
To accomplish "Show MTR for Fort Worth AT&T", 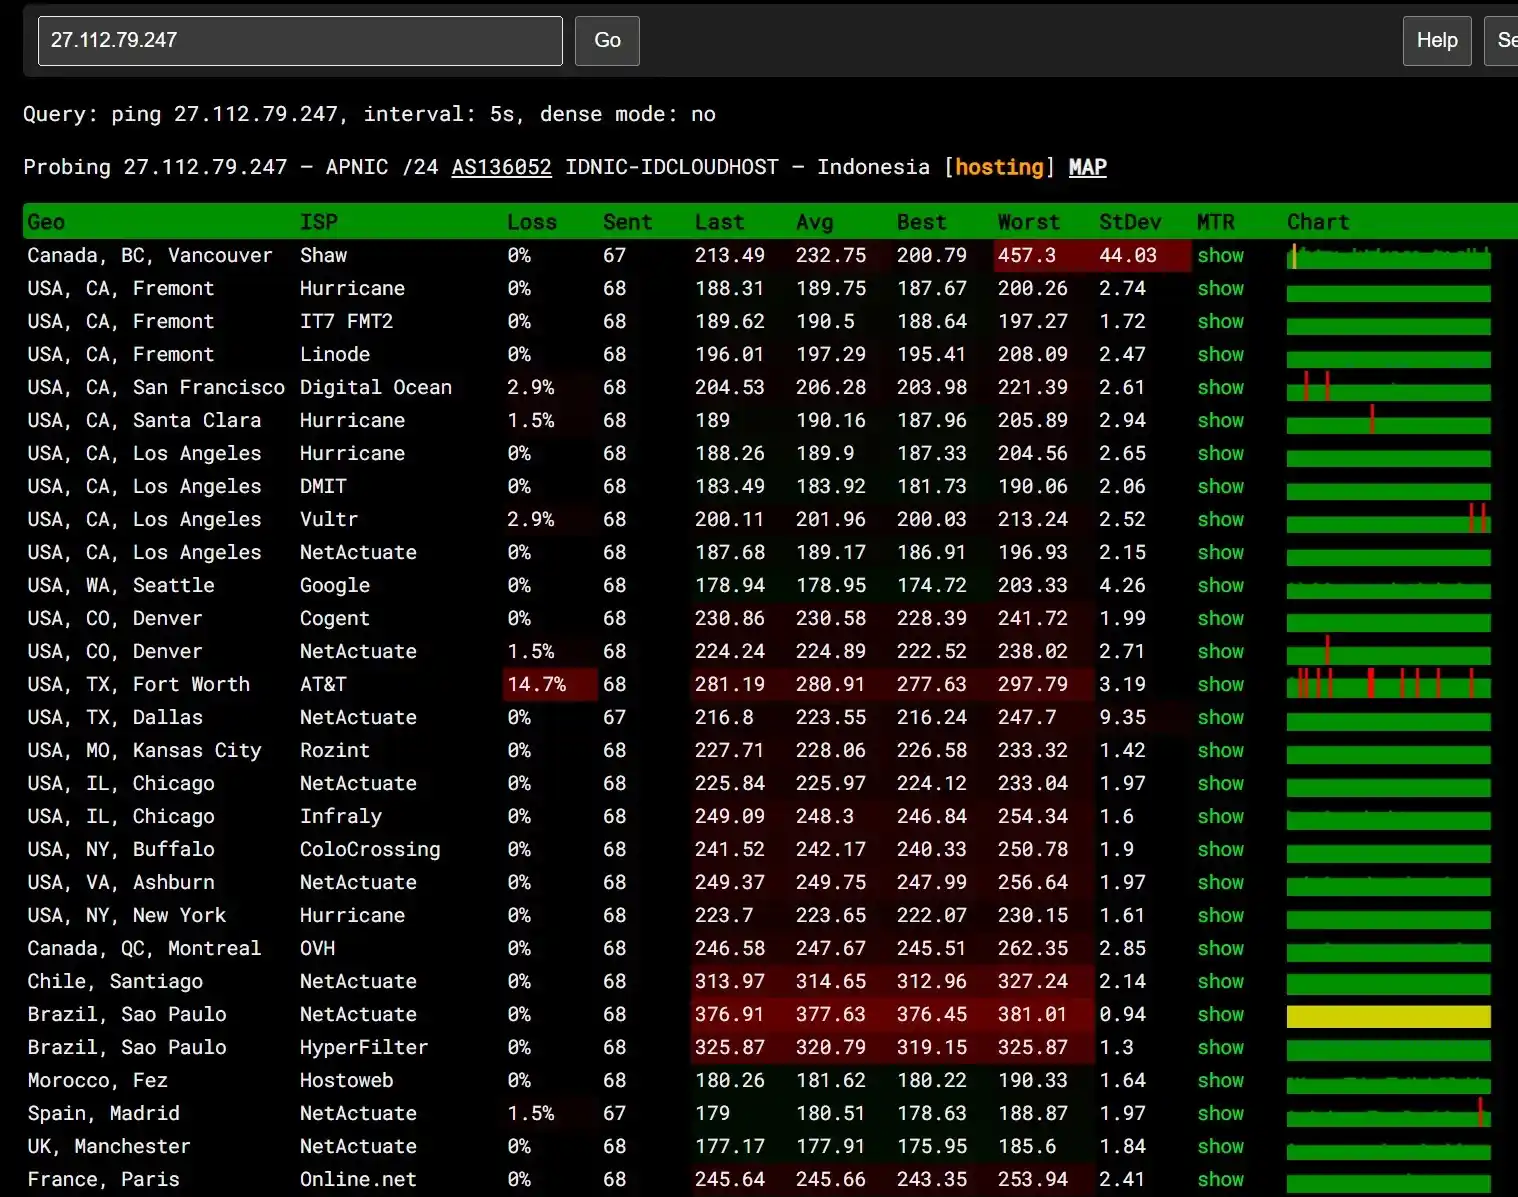I will click(x=1221, y=685).
